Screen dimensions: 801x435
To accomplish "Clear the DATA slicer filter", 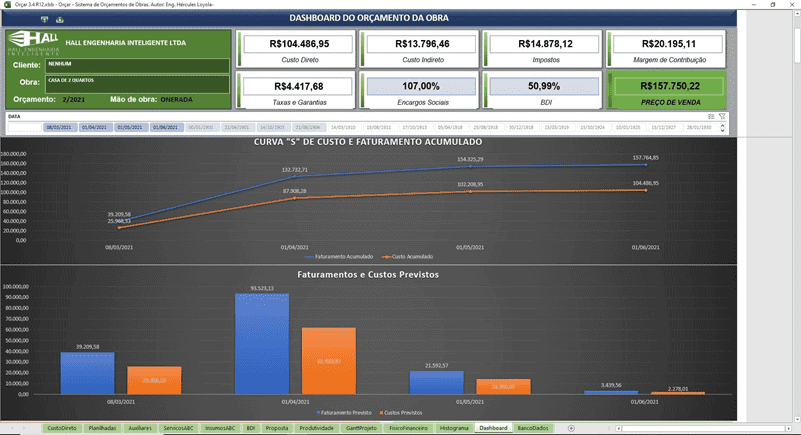I will pos(722,117).
